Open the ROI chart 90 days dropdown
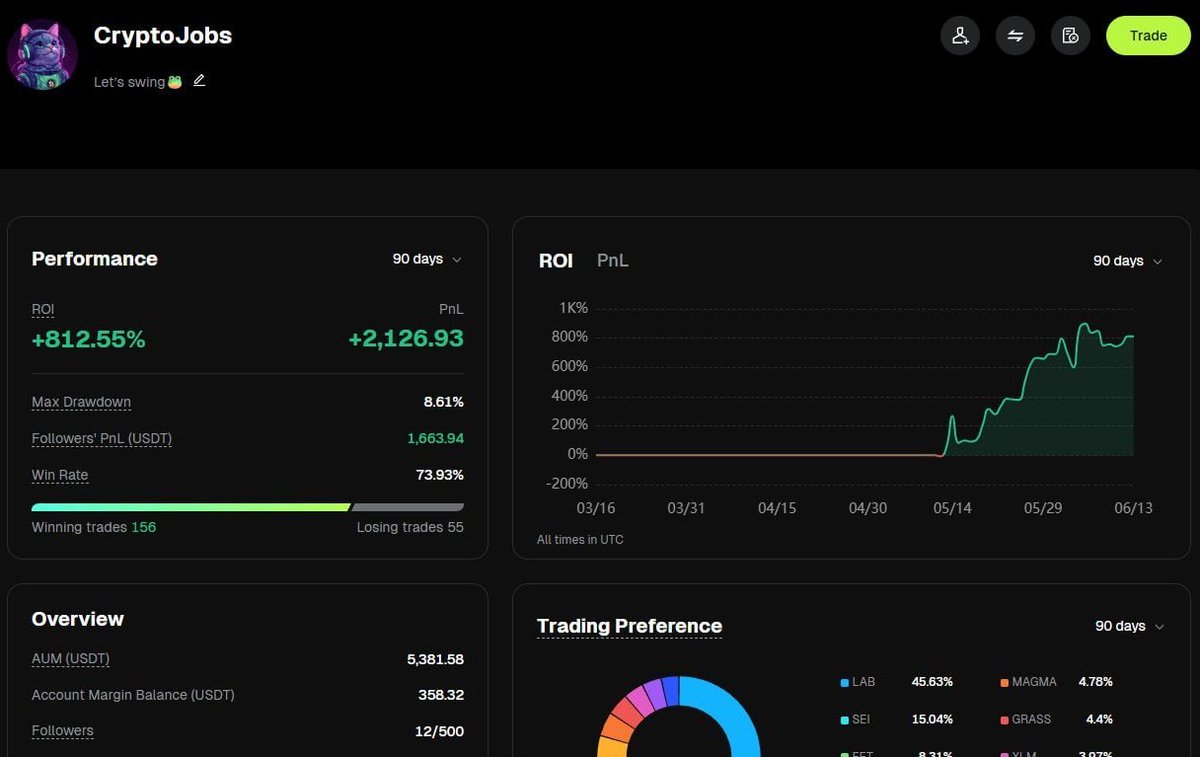Image resolution: width=1200 pixels, height=757 pixels. click(x=1128, y=261)
